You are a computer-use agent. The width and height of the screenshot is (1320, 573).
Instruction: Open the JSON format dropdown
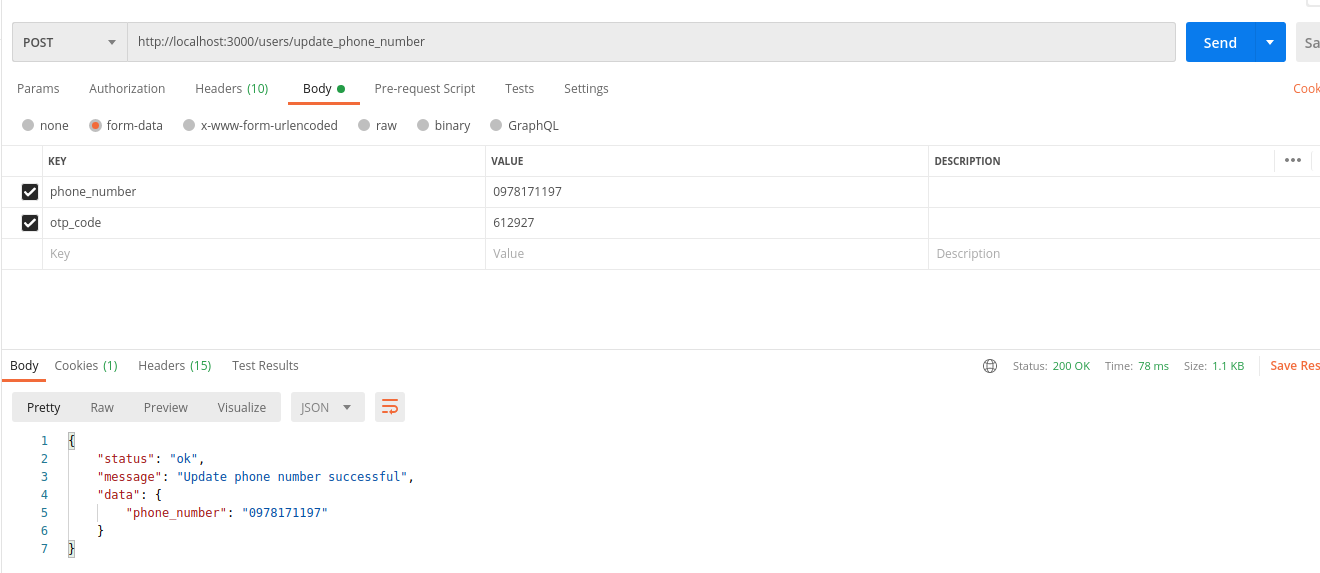[327, 407]
